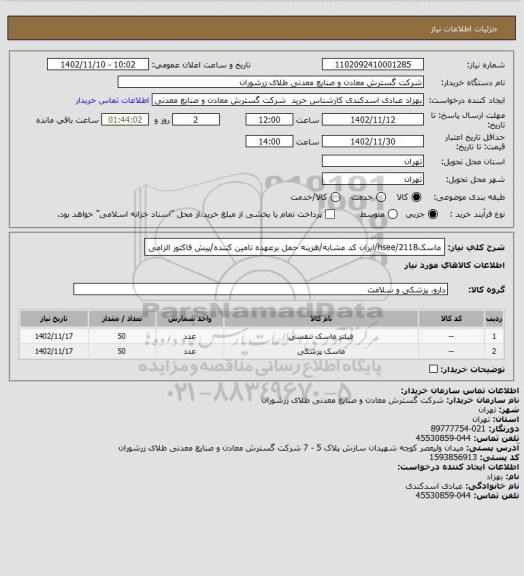
Task: Click the response deadline date 1402/11/12
Action: point(373,120)
